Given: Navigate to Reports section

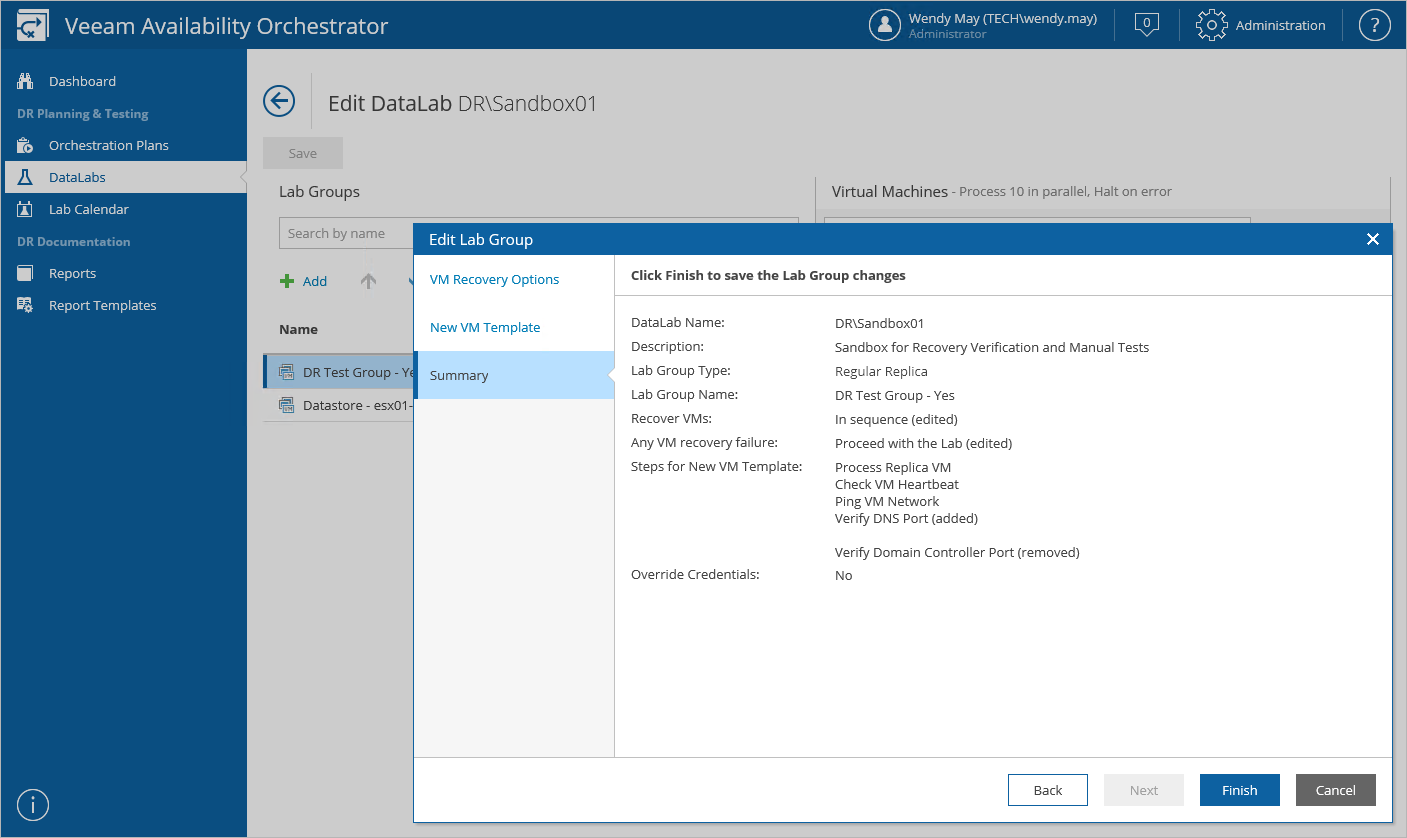Looking at the screenshot, I should point(72,273).
